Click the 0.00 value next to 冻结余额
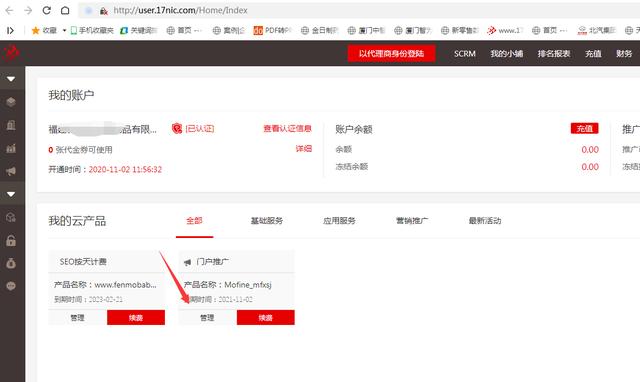 (590, 167)
